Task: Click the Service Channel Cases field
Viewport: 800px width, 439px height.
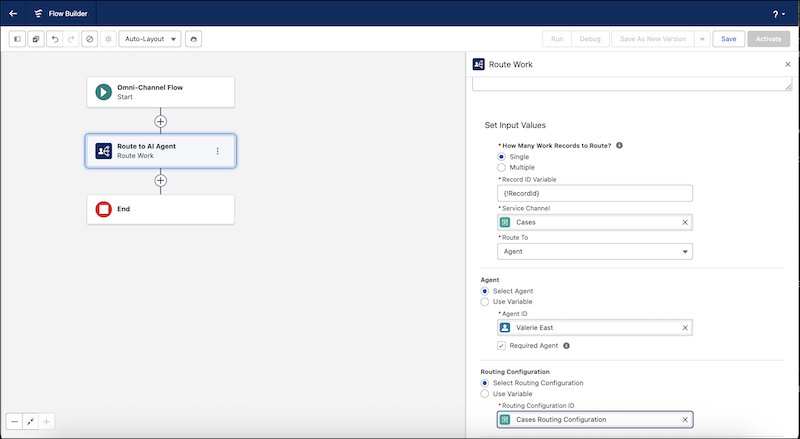Action: (x=595, y=222)
